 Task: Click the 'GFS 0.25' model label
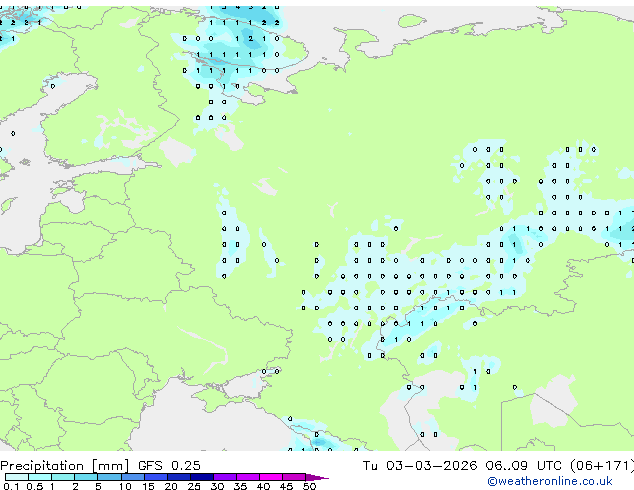(x=169, y=466)
